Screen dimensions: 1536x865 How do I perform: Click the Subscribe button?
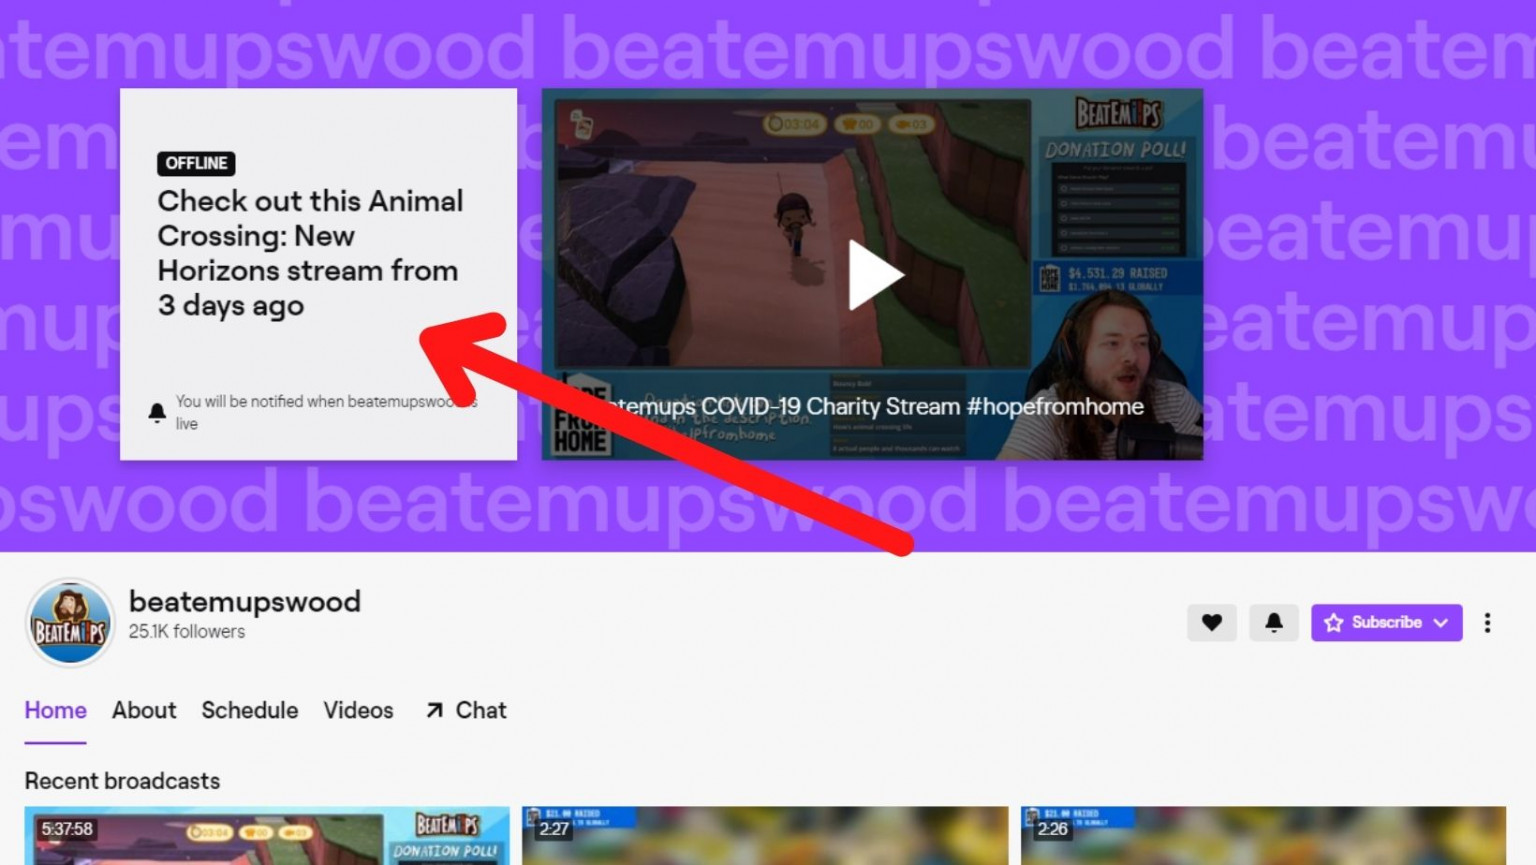[1386, 622]
